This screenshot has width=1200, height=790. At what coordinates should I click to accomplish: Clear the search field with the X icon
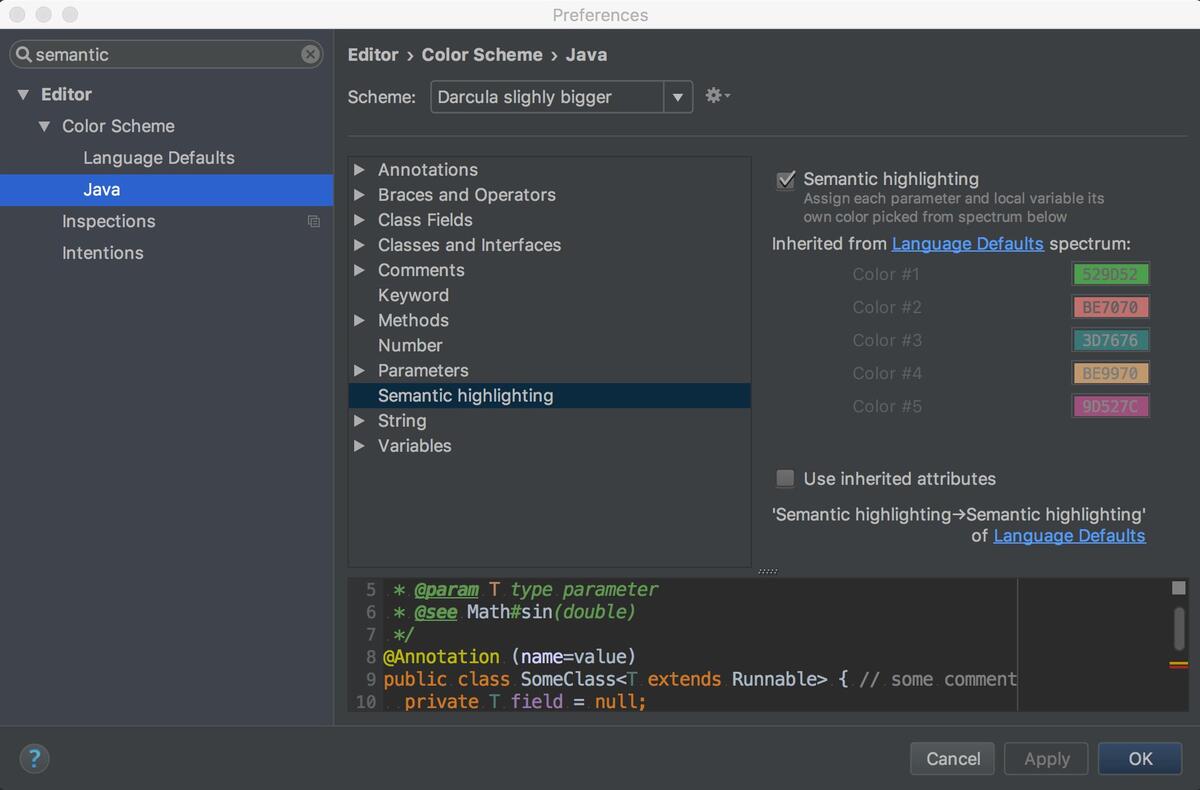coord(310,54)
